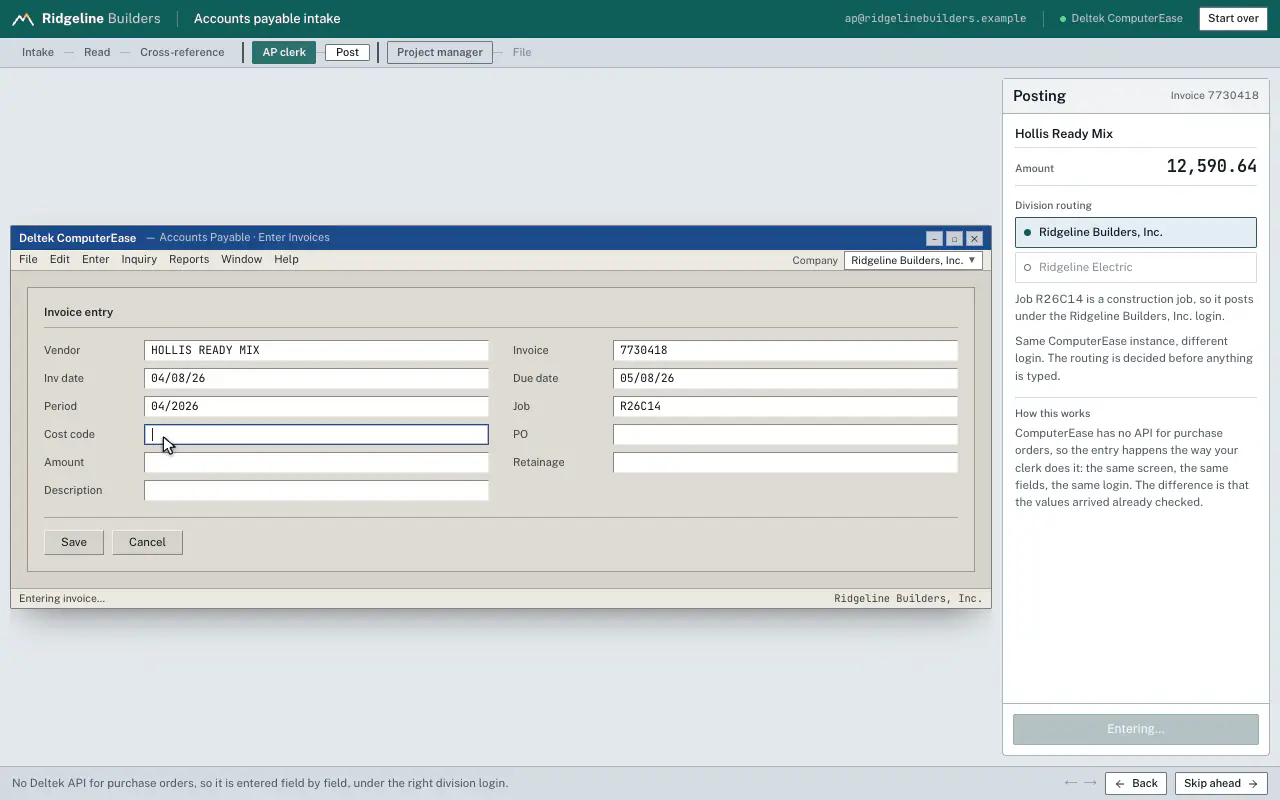The height and width of the screenshot is (800, 1280).
Task: Click Cancel in invoice entry
Action: pos(147,542)
